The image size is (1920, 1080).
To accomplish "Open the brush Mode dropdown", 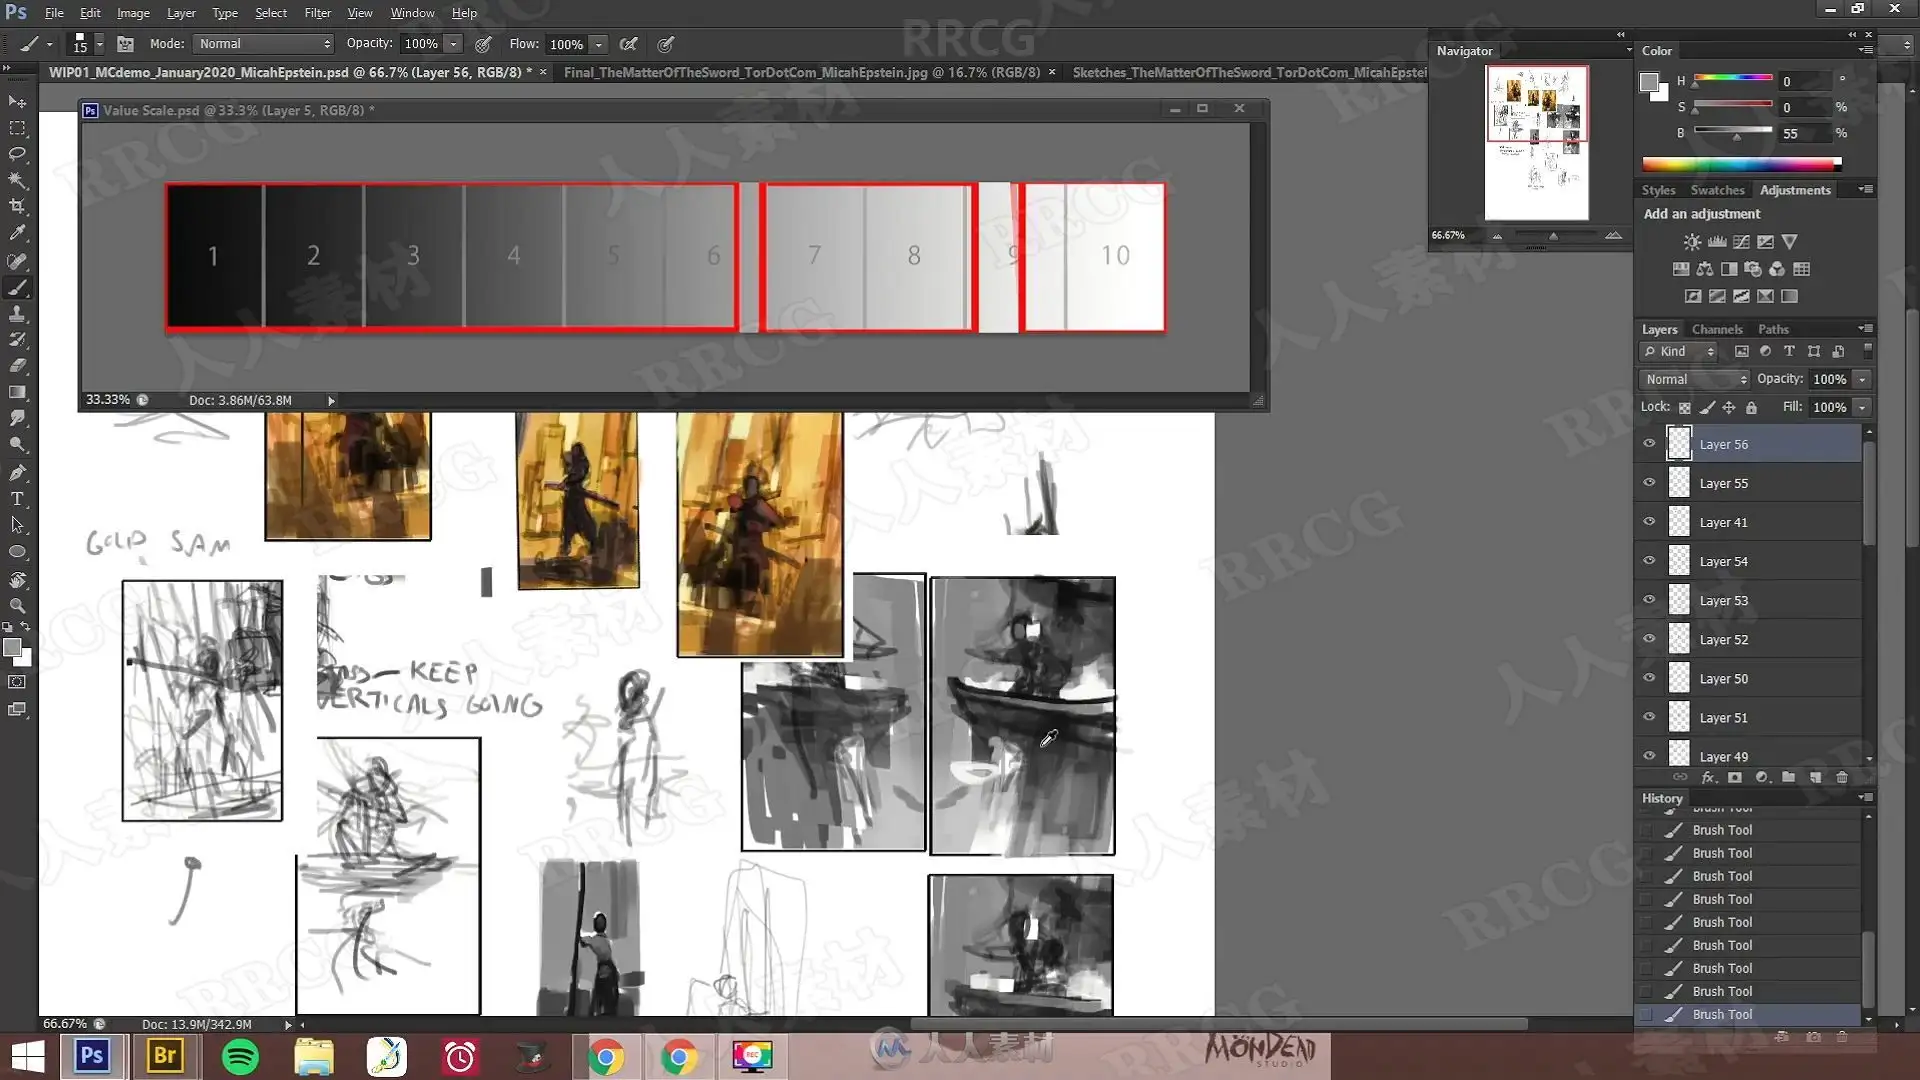I will tap(264, 44).
